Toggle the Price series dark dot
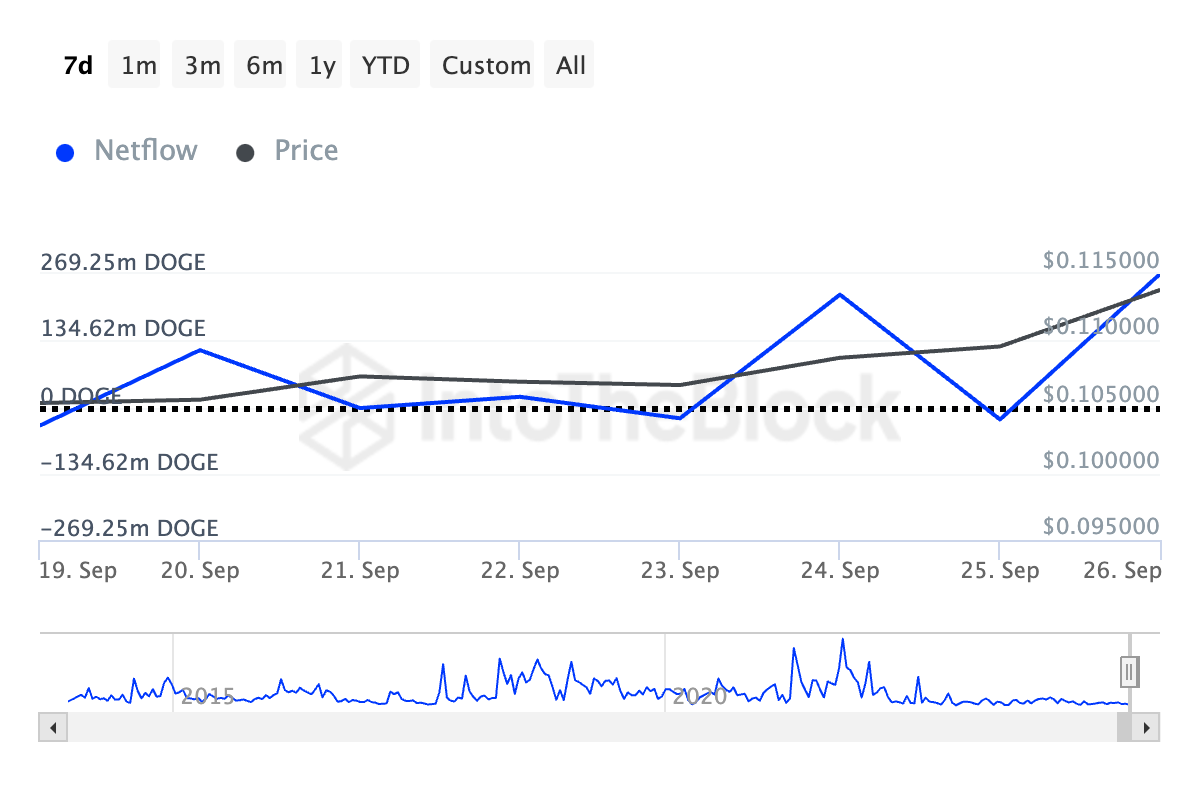1200x800 pixels. [x=245, y=153]
